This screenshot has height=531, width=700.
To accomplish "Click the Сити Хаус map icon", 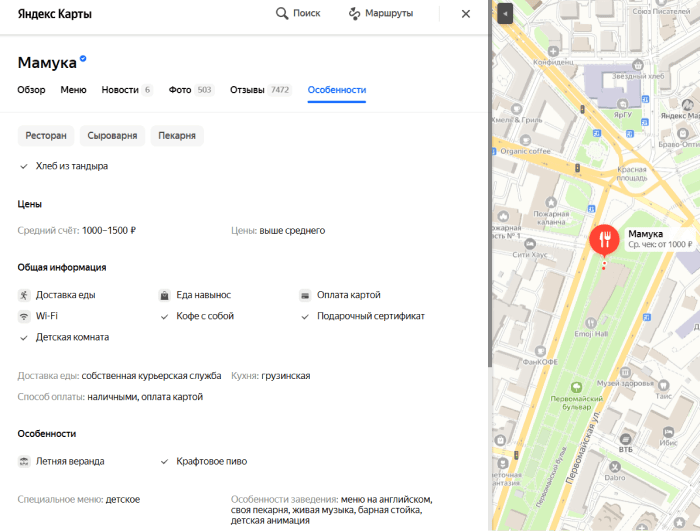I will click(x=530, y=244).
